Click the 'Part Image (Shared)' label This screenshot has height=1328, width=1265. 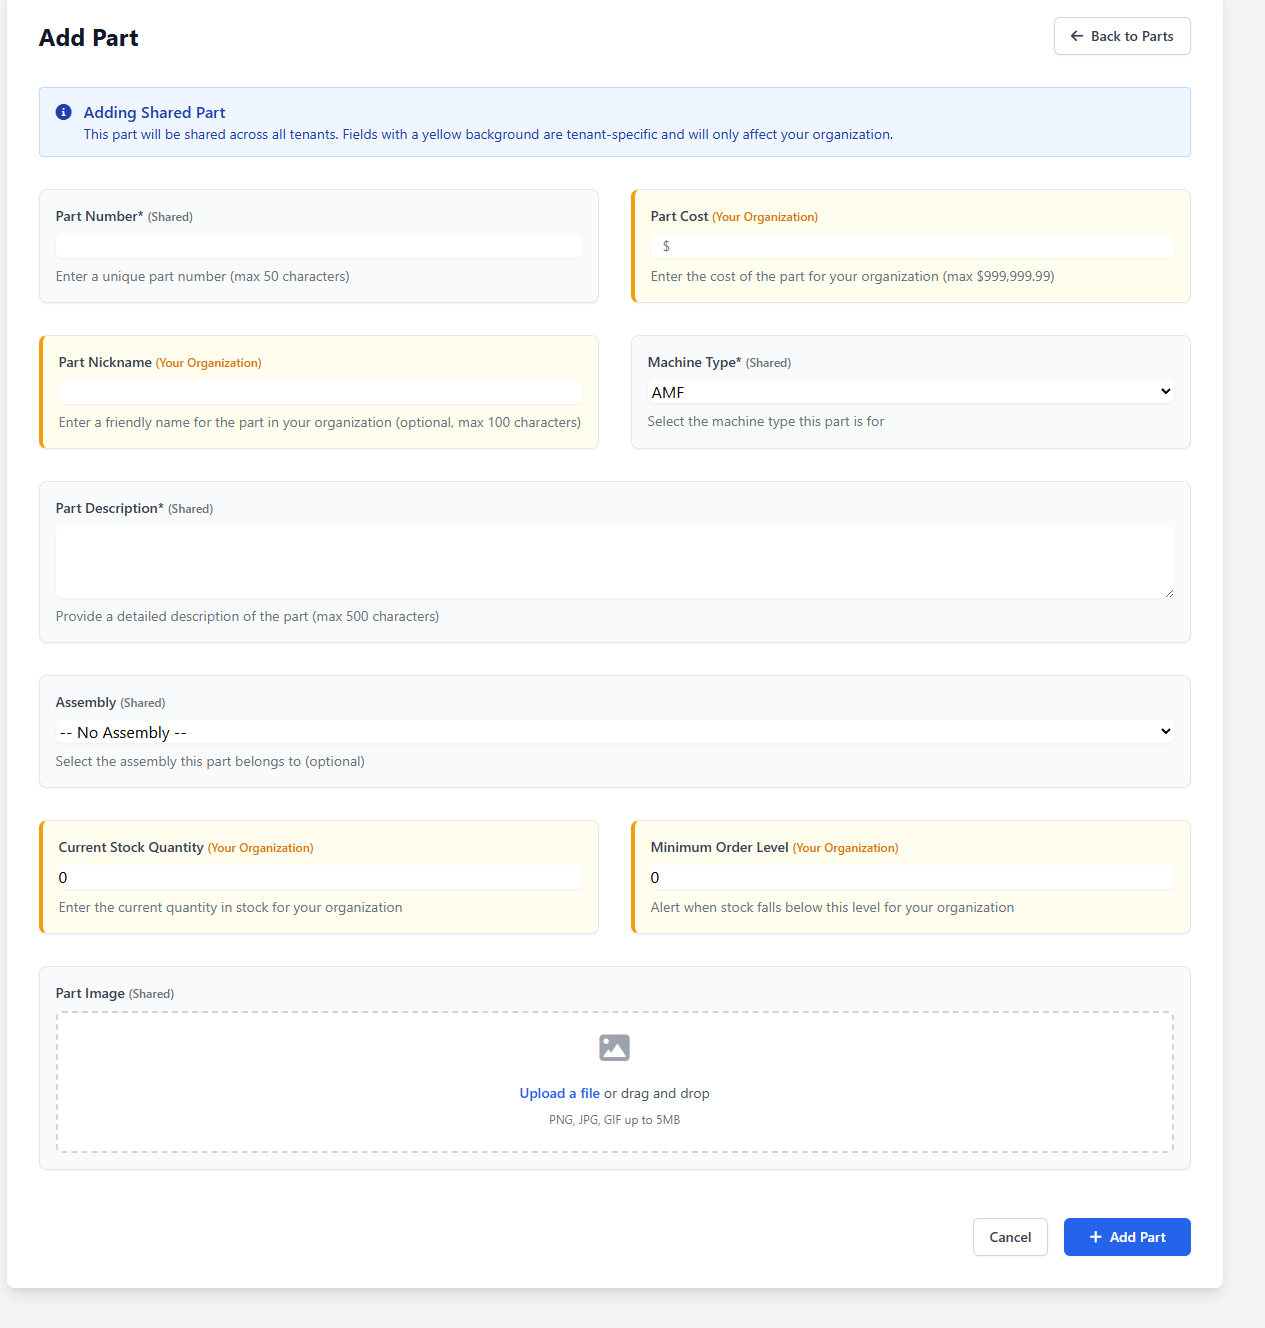pyautogui.click(x=115, y=993)
